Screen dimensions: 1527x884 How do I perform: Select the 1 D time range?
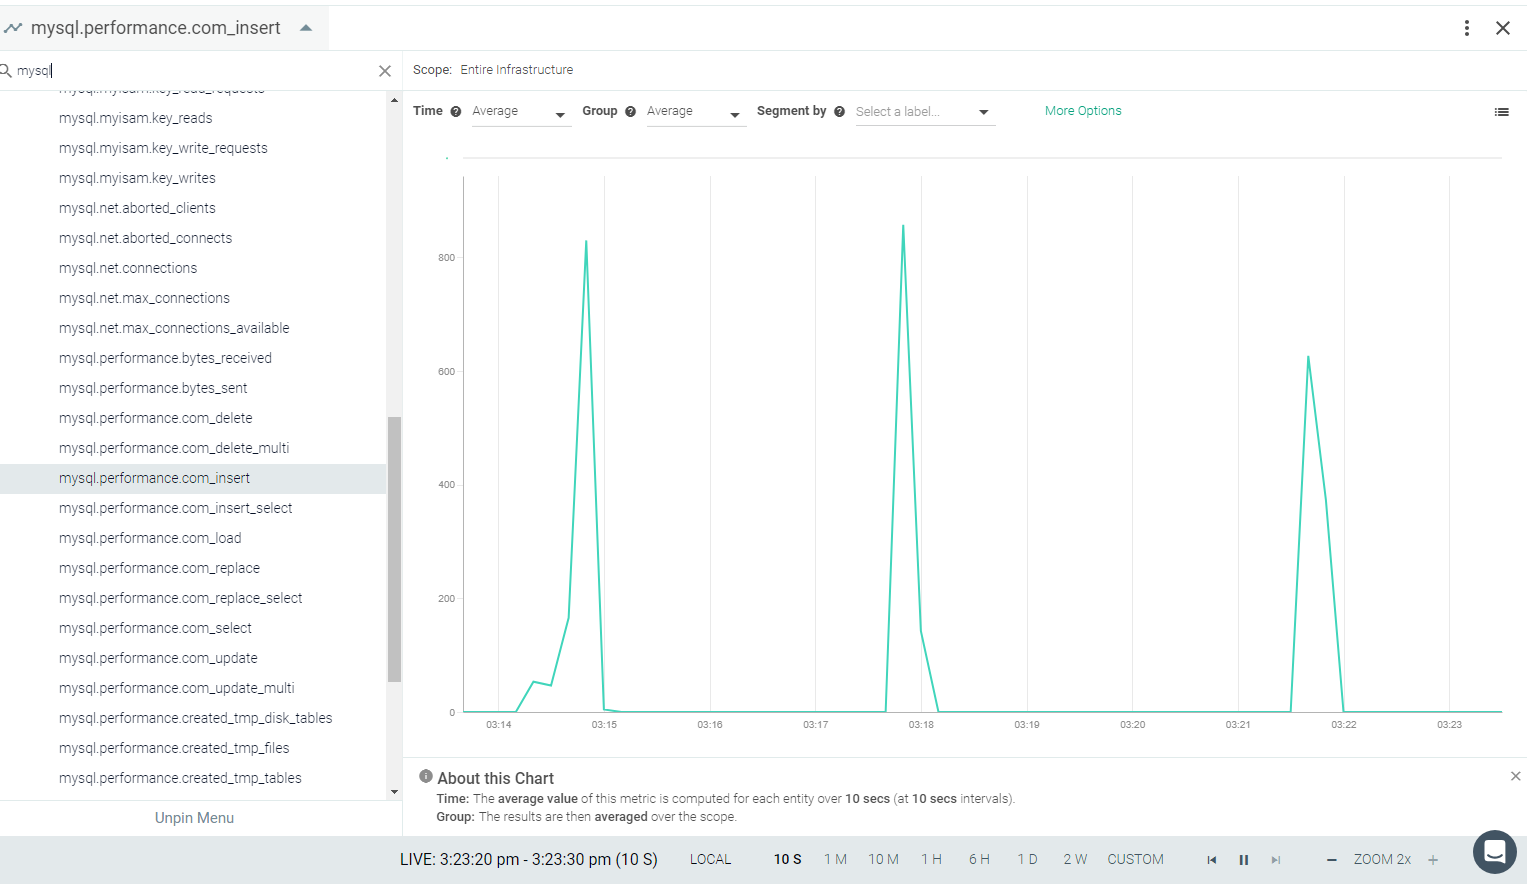(x=1027, y=860)
